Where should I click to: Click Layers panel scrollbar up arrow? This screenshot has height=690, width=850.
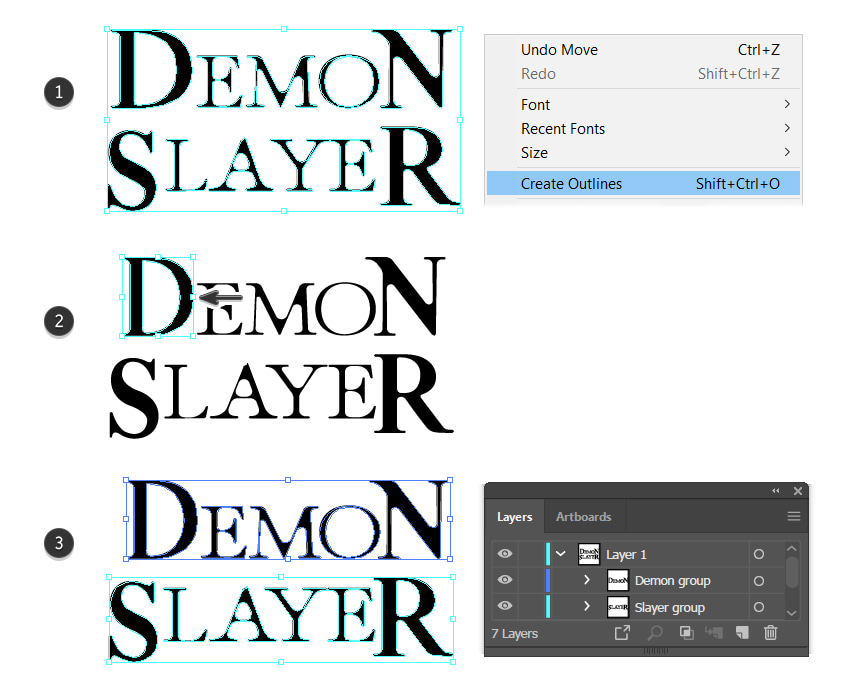pyautogui.click(x=791, y=549)
